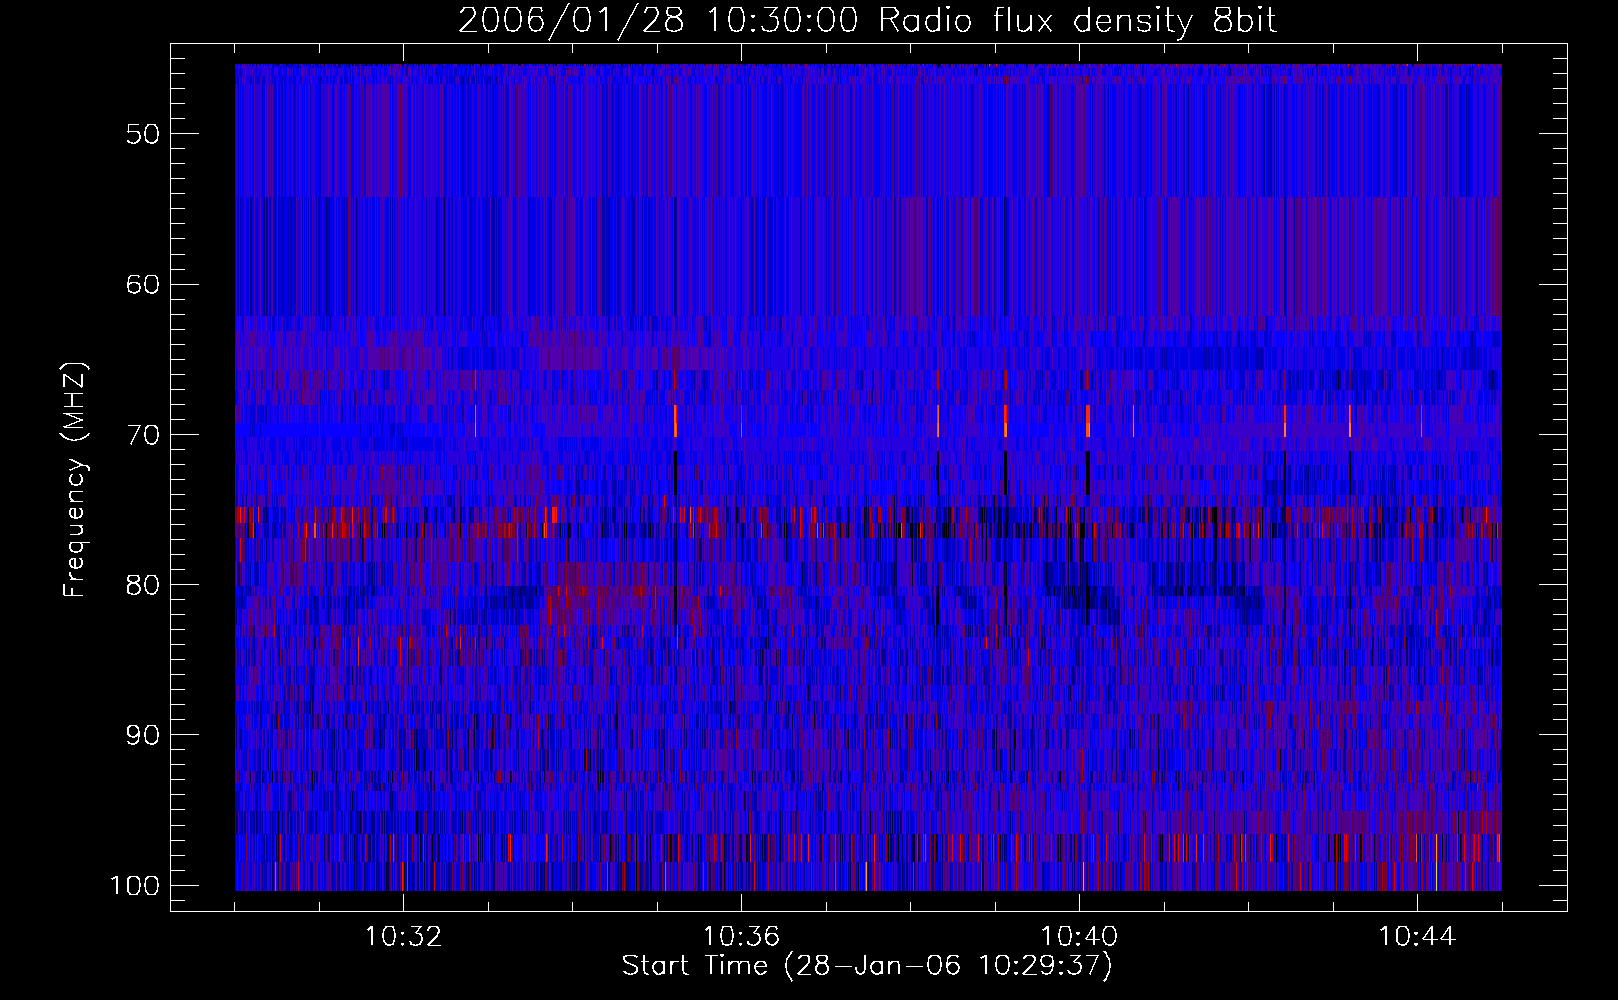Viewport: 1618px width, 1000px height.
Task: Click the 100 MHz frequency tick label
Action: (x=134, y=886)
